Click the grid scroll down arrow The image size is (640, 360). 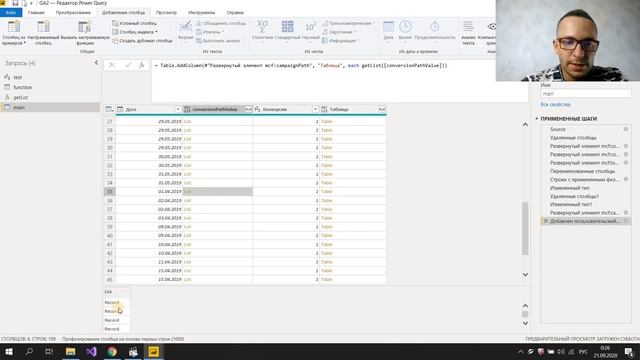point(525,275)
